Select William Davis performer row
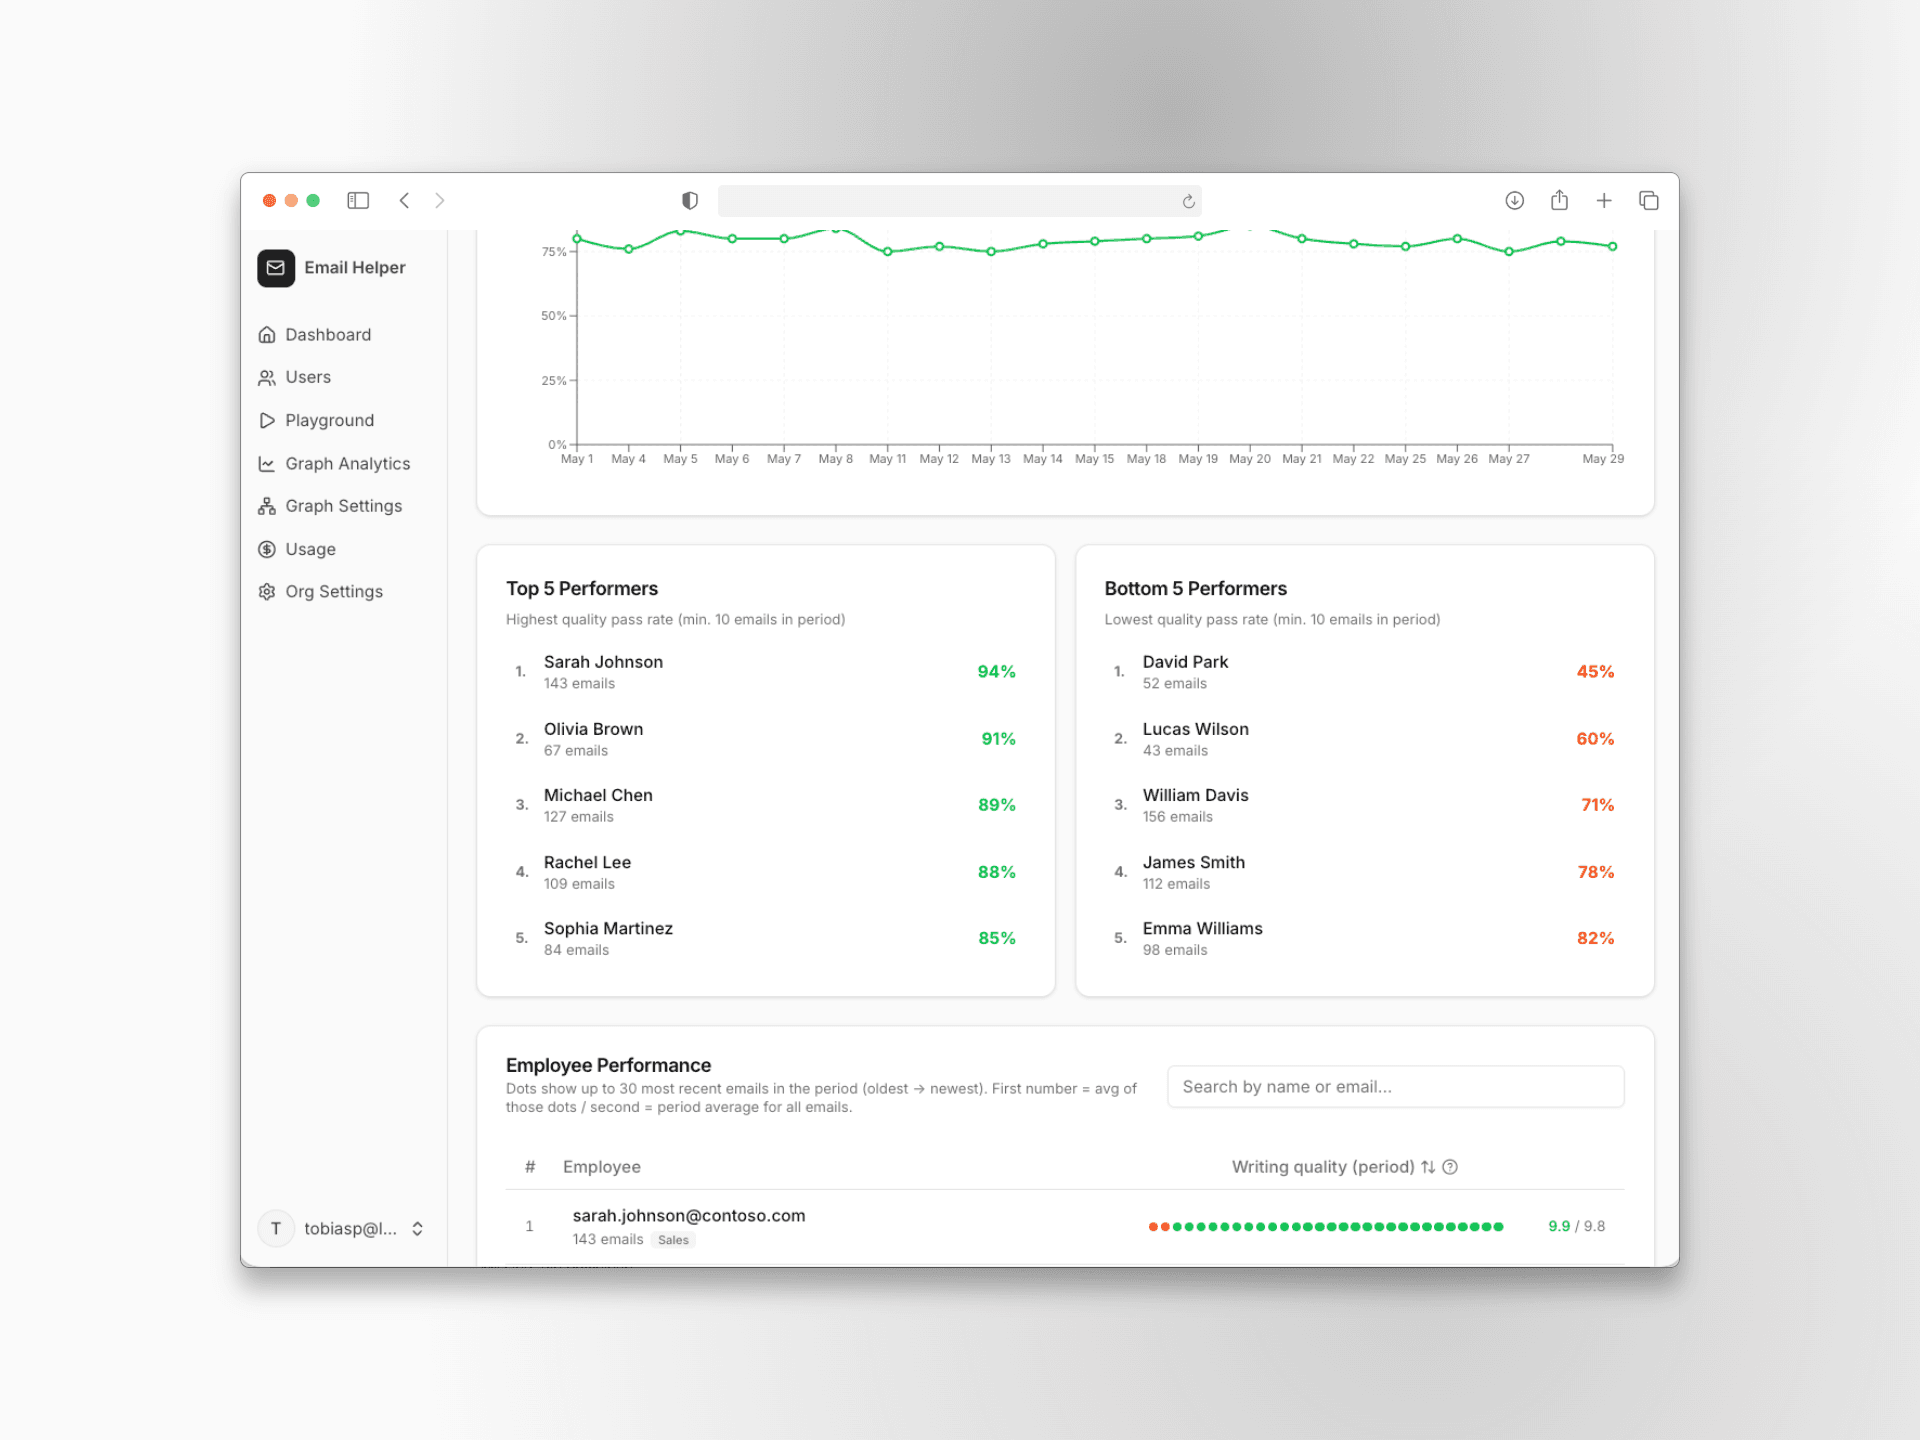Viewport: 1920px width, 1440px height. coord(1364,805)
